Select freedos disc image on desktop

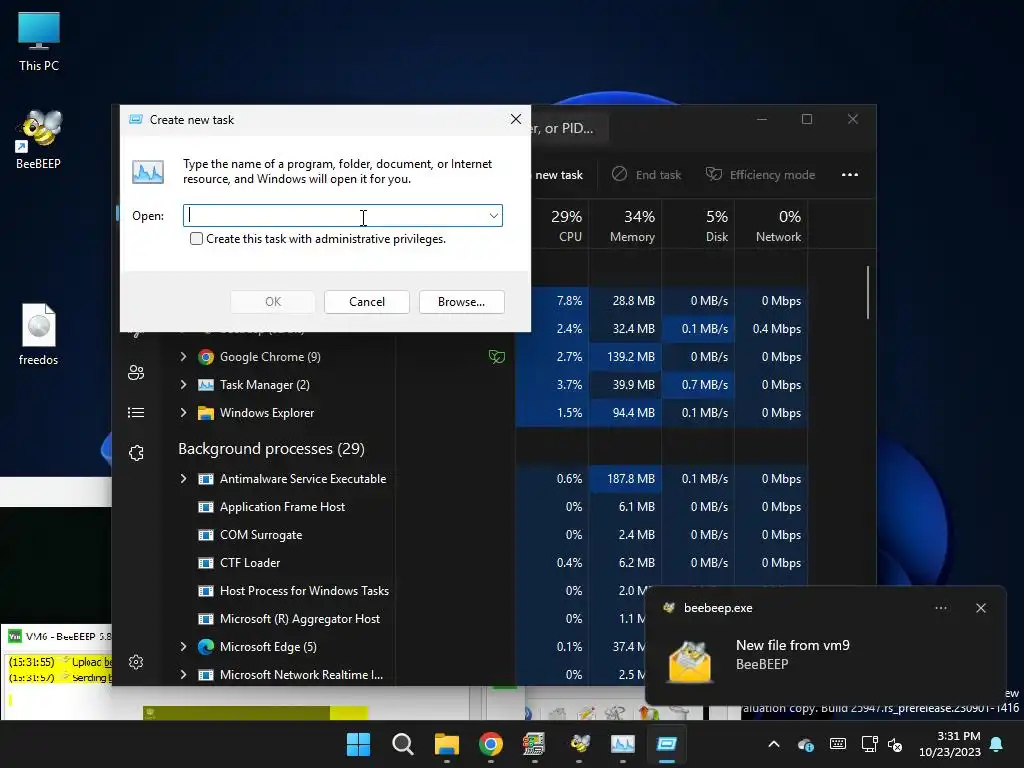[x=39, y=334]
